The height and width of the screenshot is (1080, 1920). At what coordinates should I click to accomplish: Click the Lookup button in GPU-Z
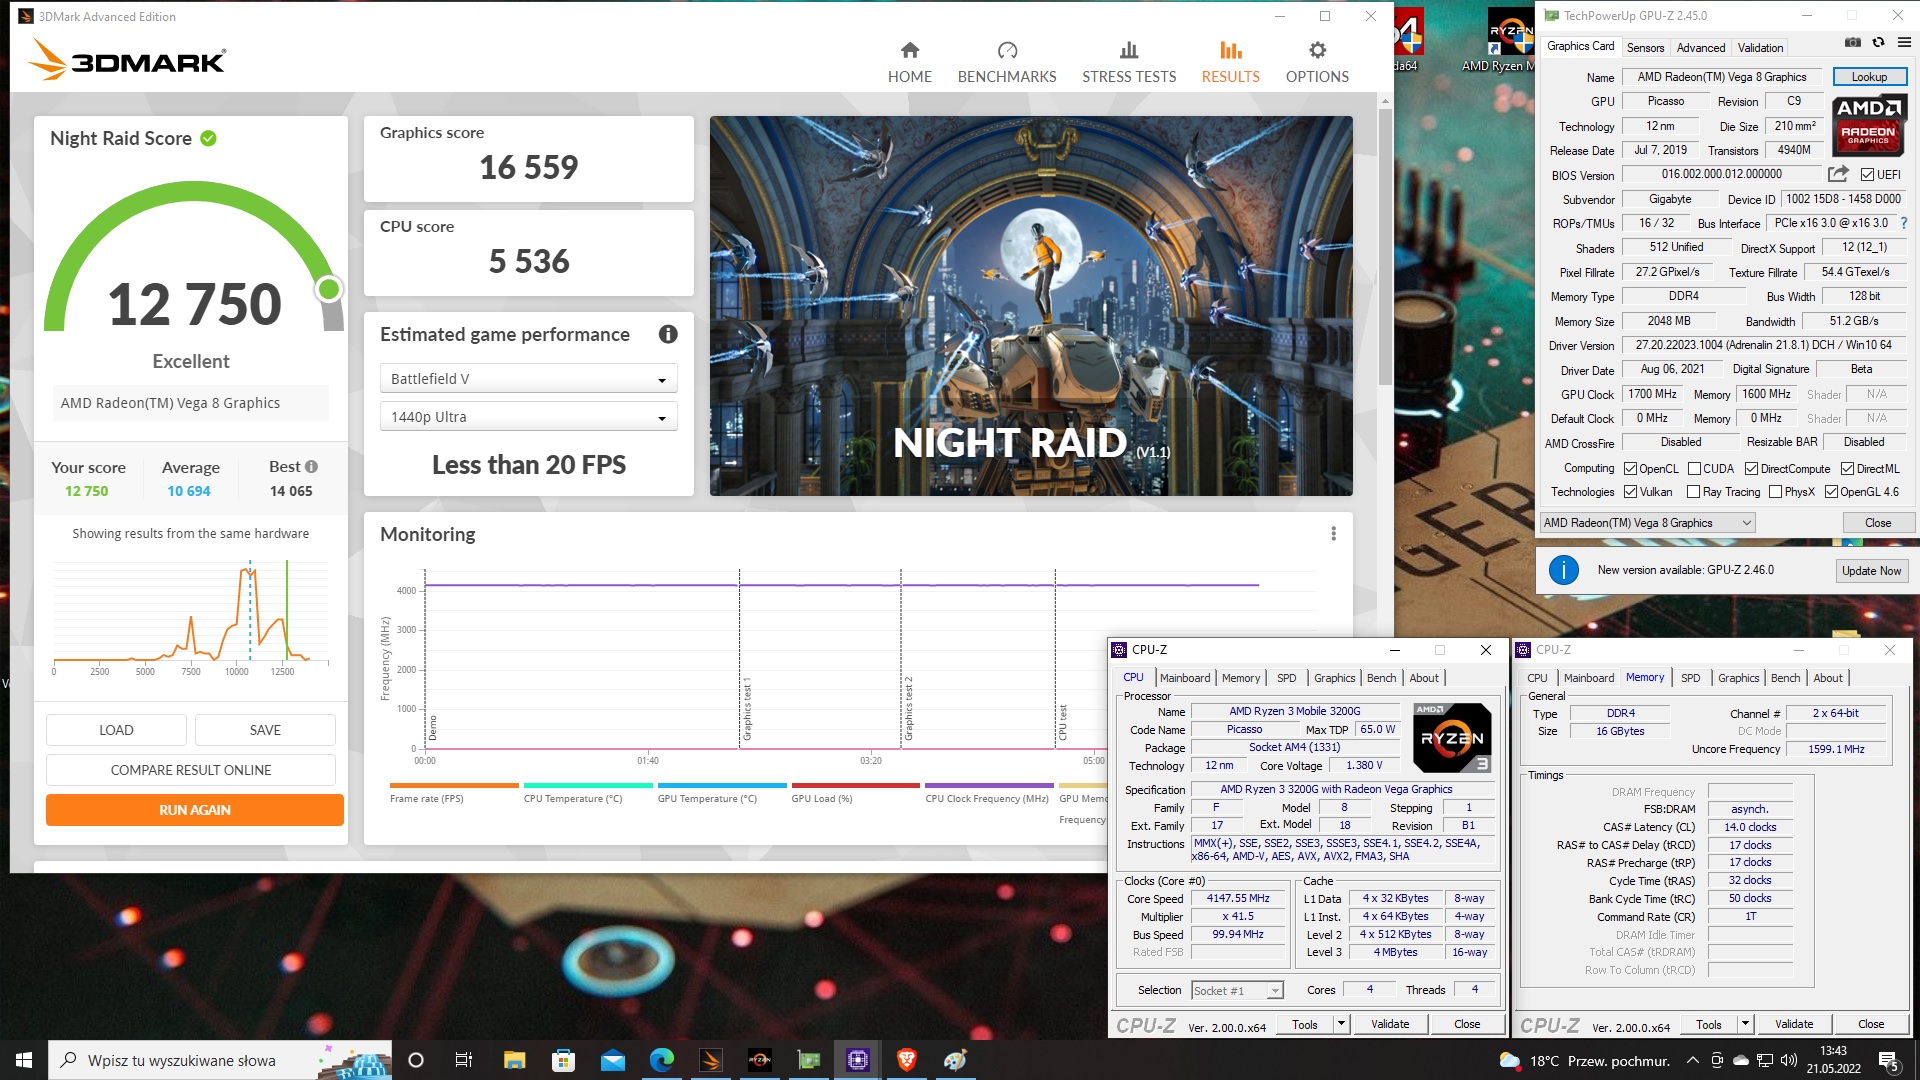(1869, 77)
